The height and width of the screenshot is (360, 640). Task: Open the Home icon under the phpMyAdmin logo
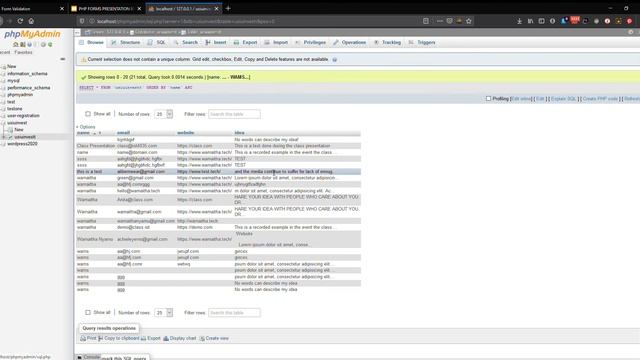[x=16, y=44]
